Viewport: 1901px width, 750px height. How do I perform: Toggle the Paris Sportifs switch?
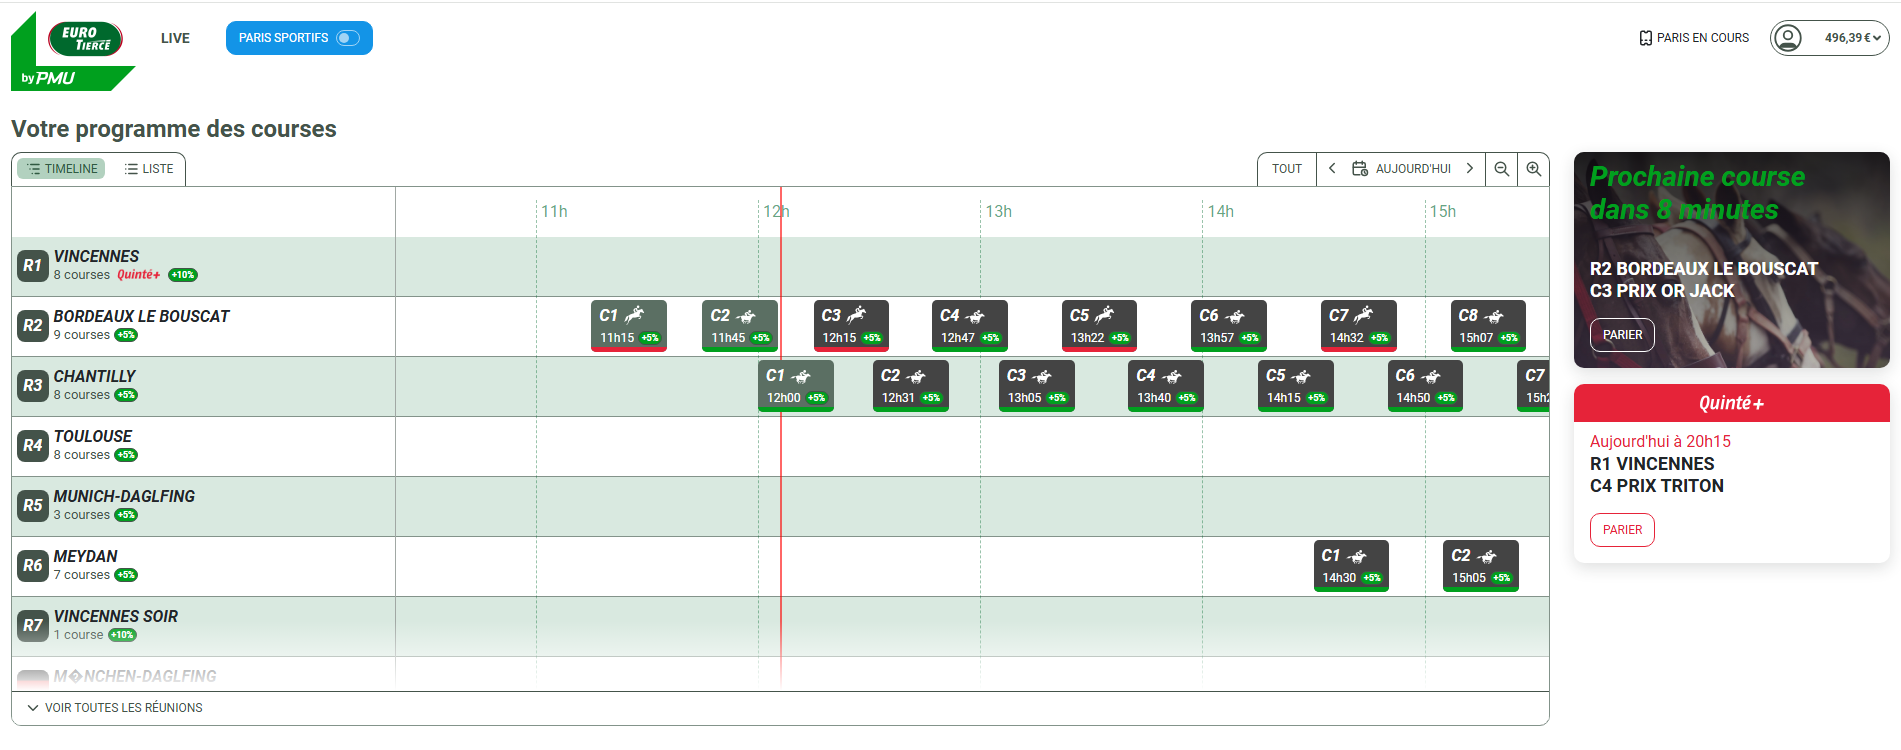pyautogui.click(x=347, y=38)
